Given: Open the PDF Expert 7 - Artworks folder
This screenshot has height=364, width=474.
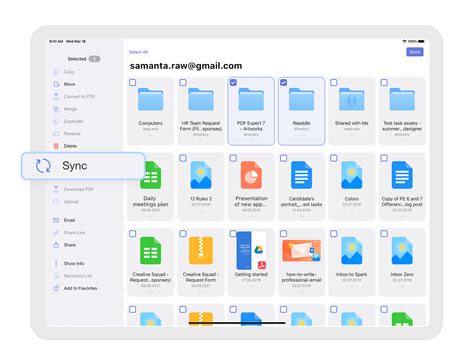Looking at the screenshot, I should pyautogui.click(x=251, y=99).
